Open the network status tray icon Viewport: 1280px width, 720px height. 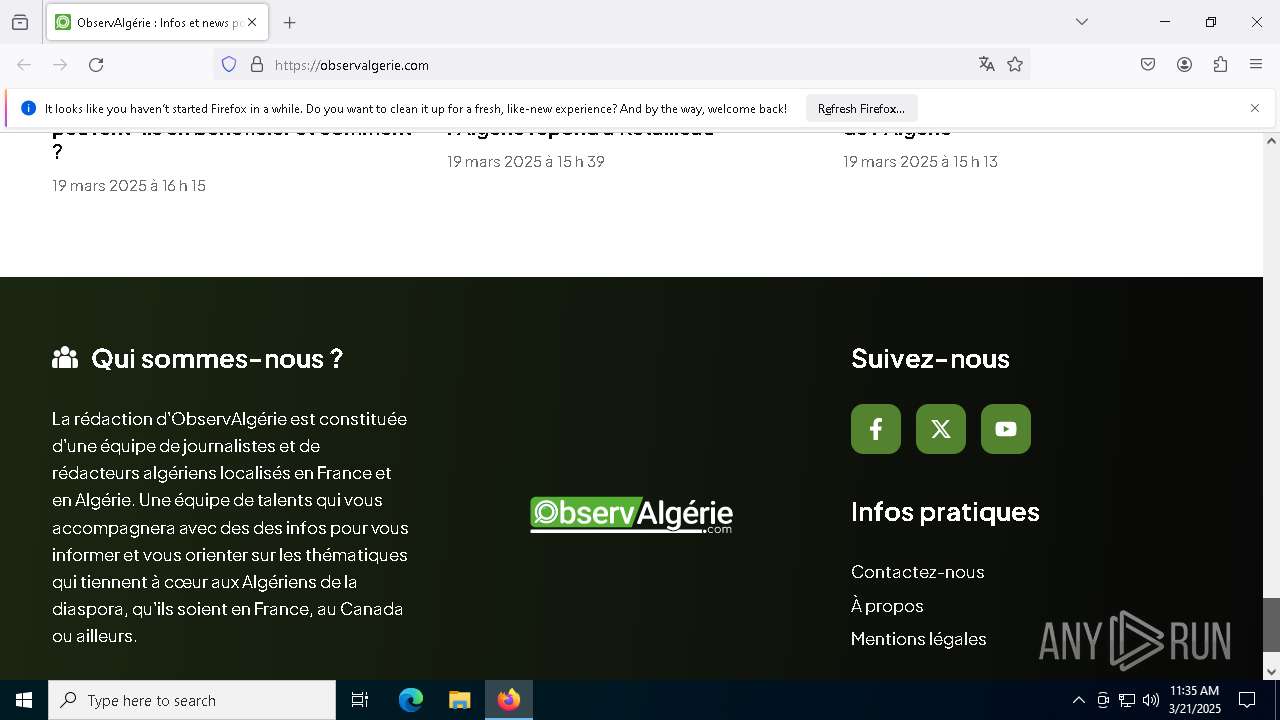point(1127,700)
